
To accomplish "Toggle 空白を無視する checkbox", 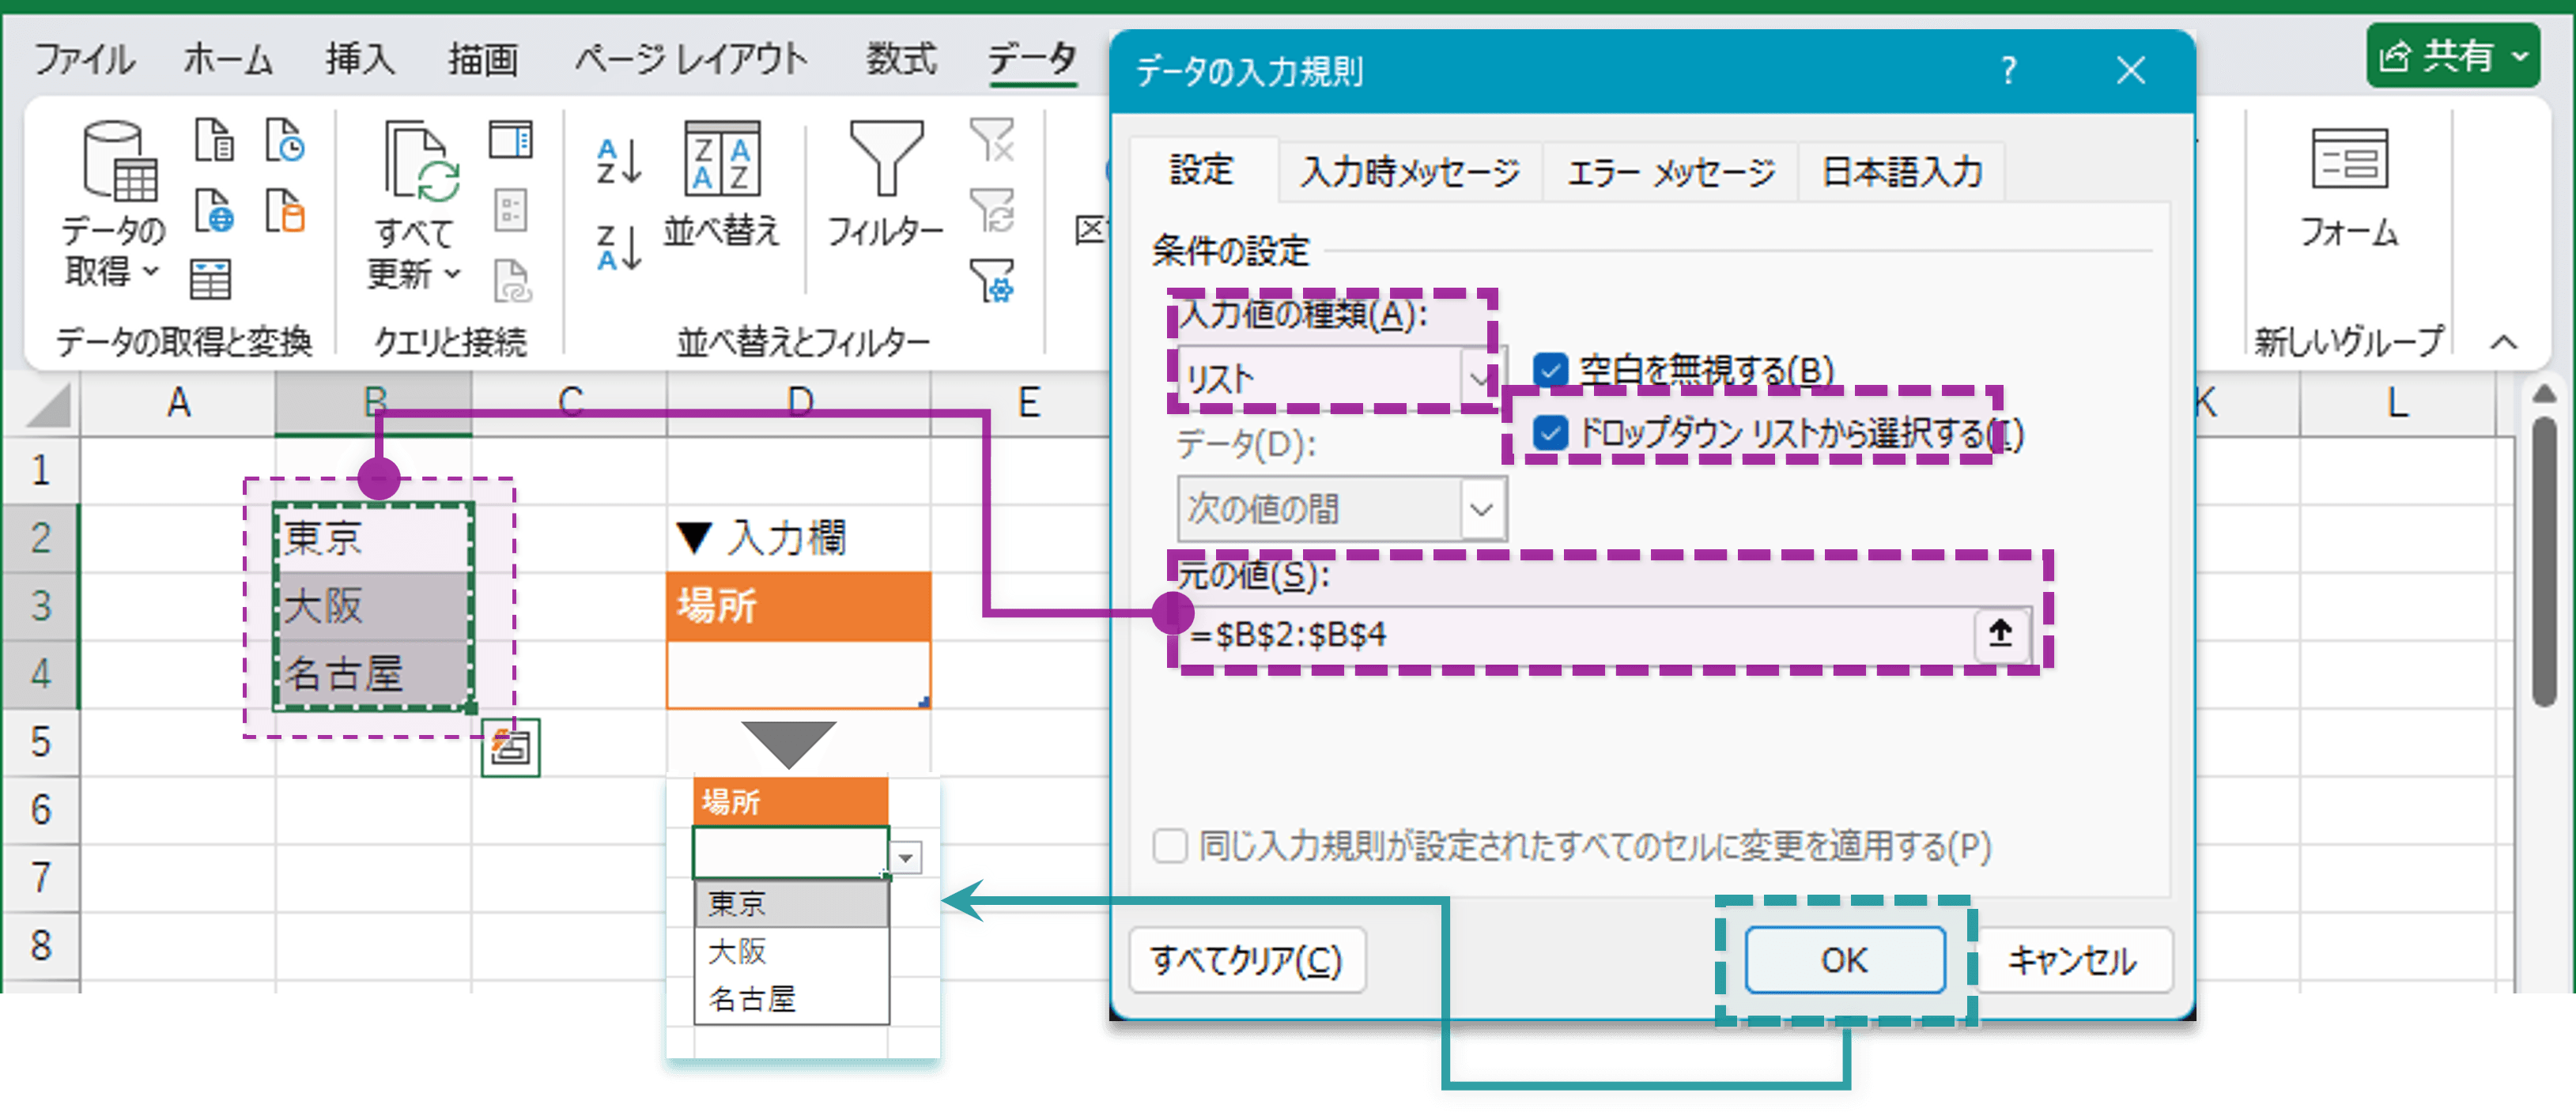I will pos(1550,371).
